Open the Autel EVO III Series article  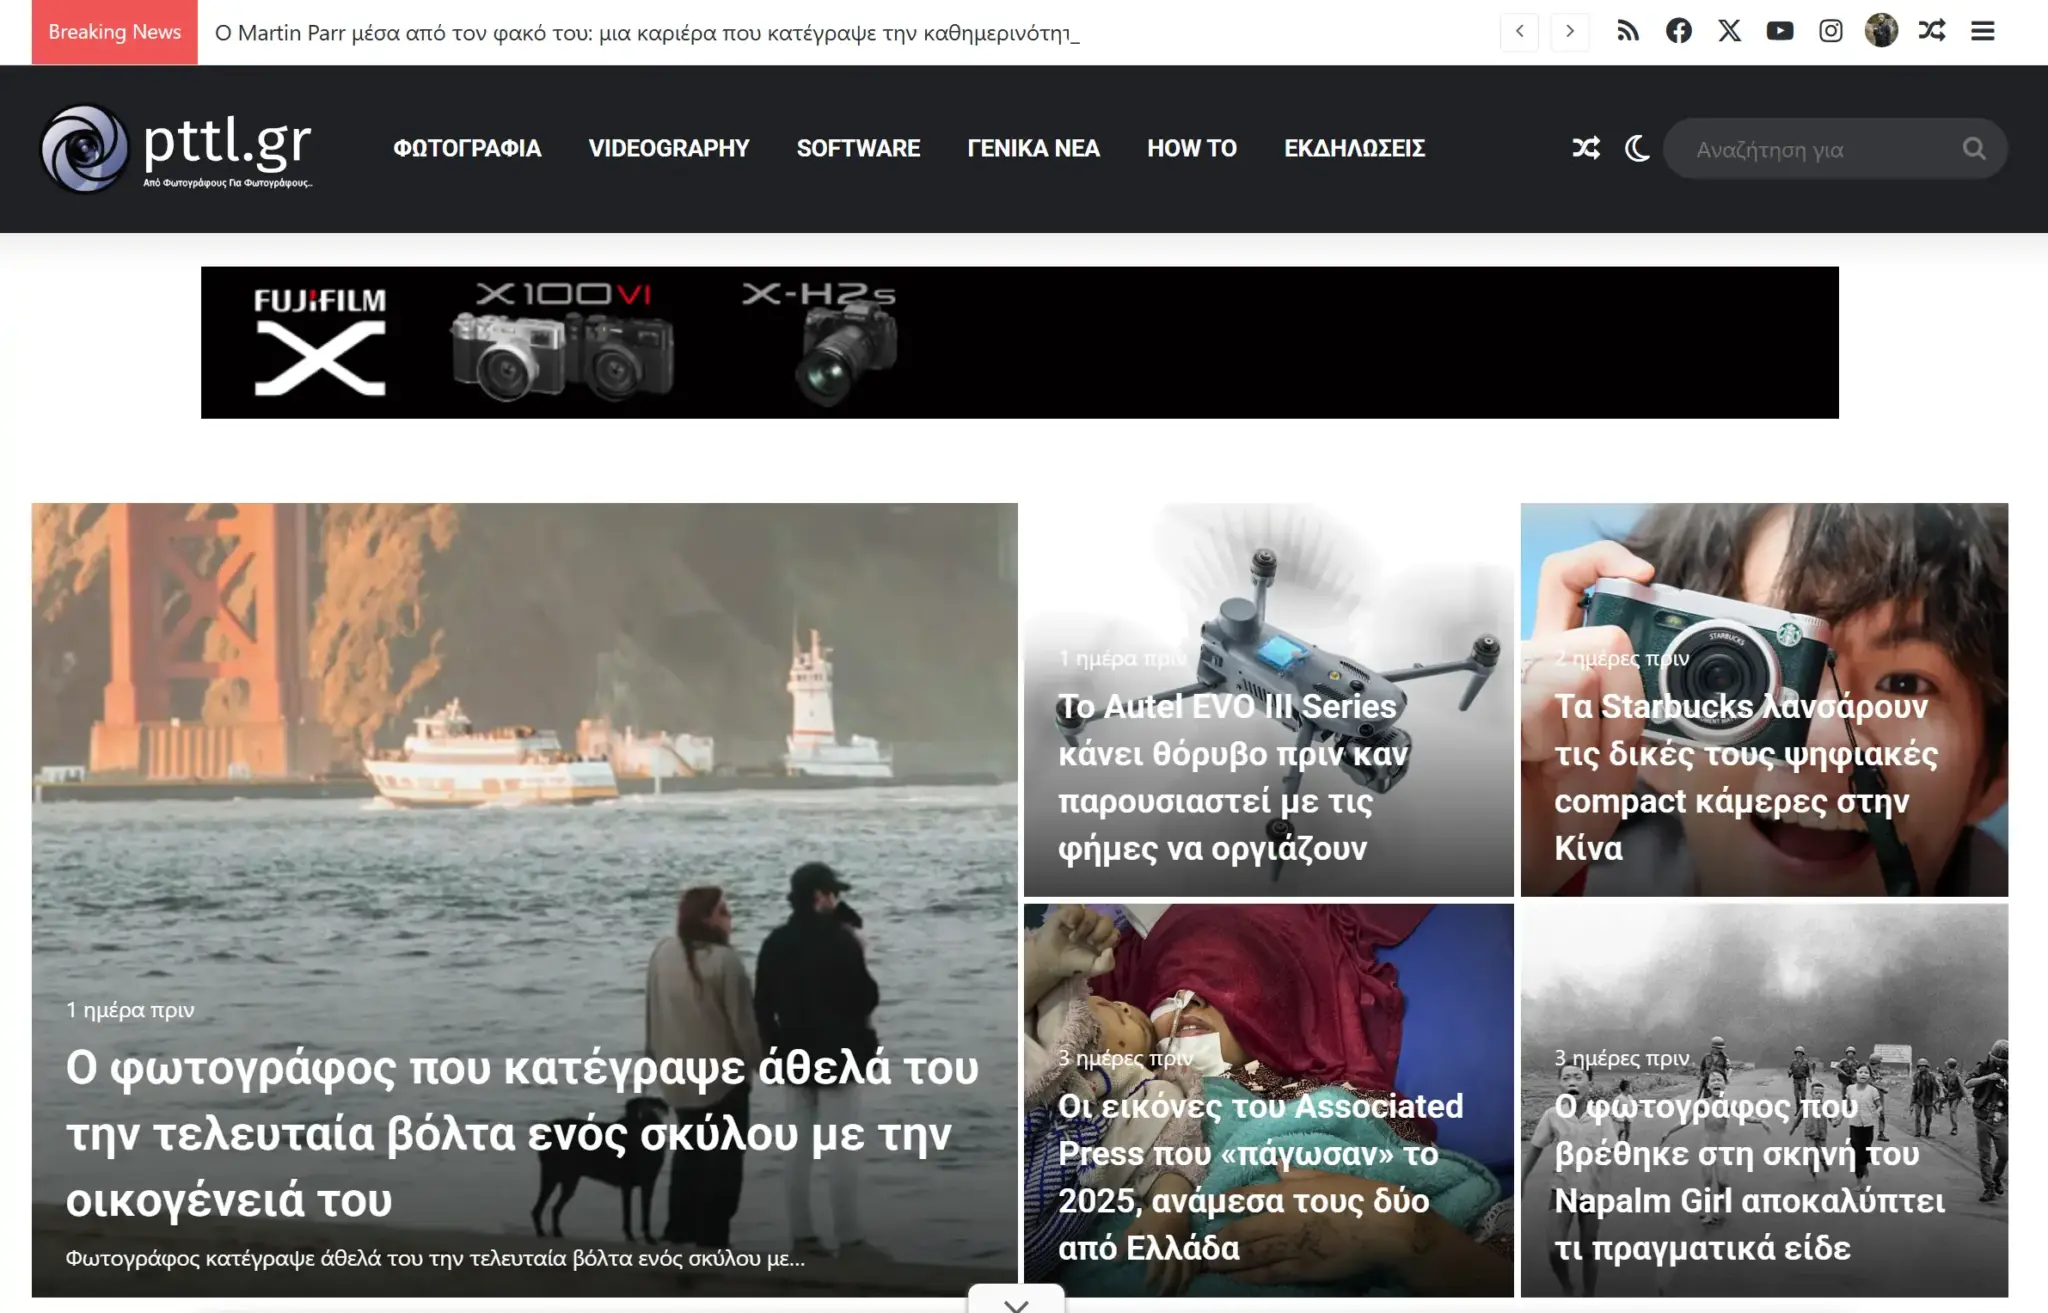coord(1232,776)
